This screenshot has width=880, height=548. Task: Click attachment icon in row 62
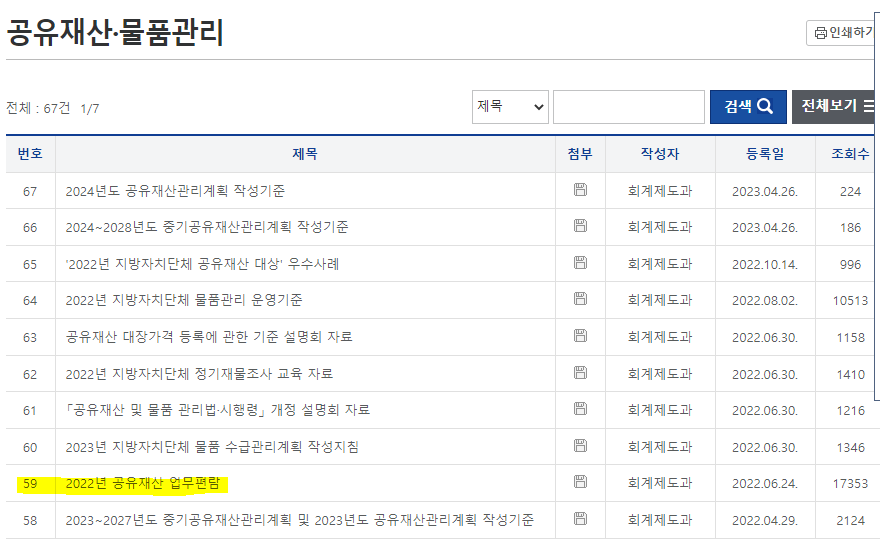coord(580,373)
